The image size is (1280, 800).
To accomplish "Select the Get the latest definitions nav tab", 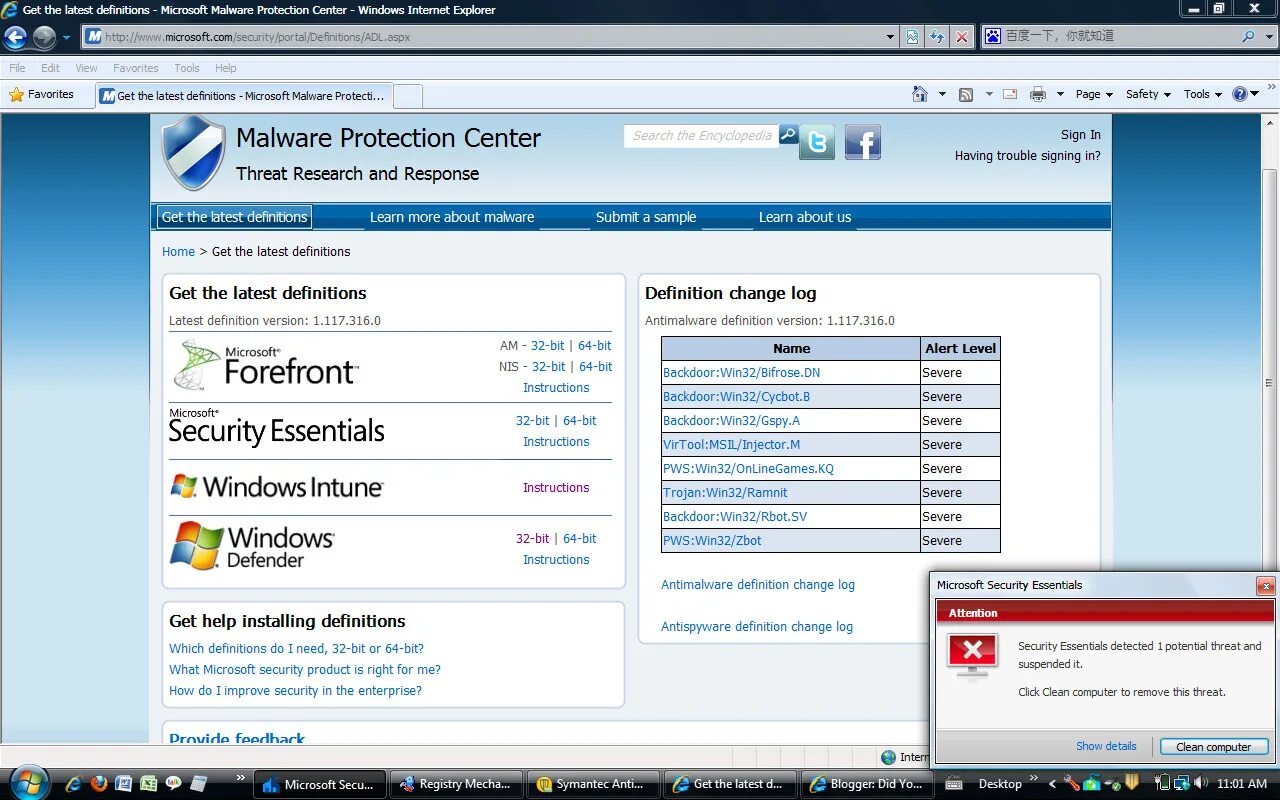I will [234, 217].
